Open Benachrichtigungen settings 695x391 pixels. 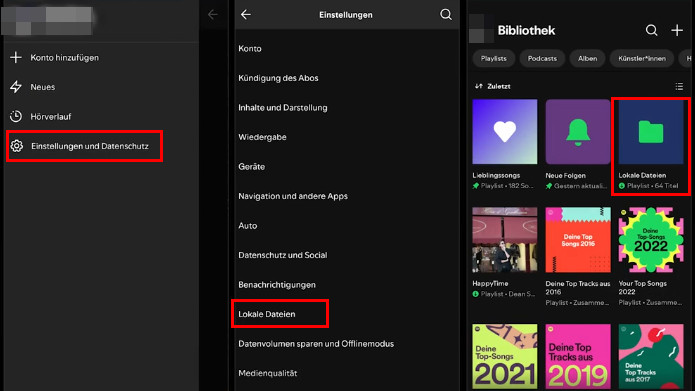point(277,285)
